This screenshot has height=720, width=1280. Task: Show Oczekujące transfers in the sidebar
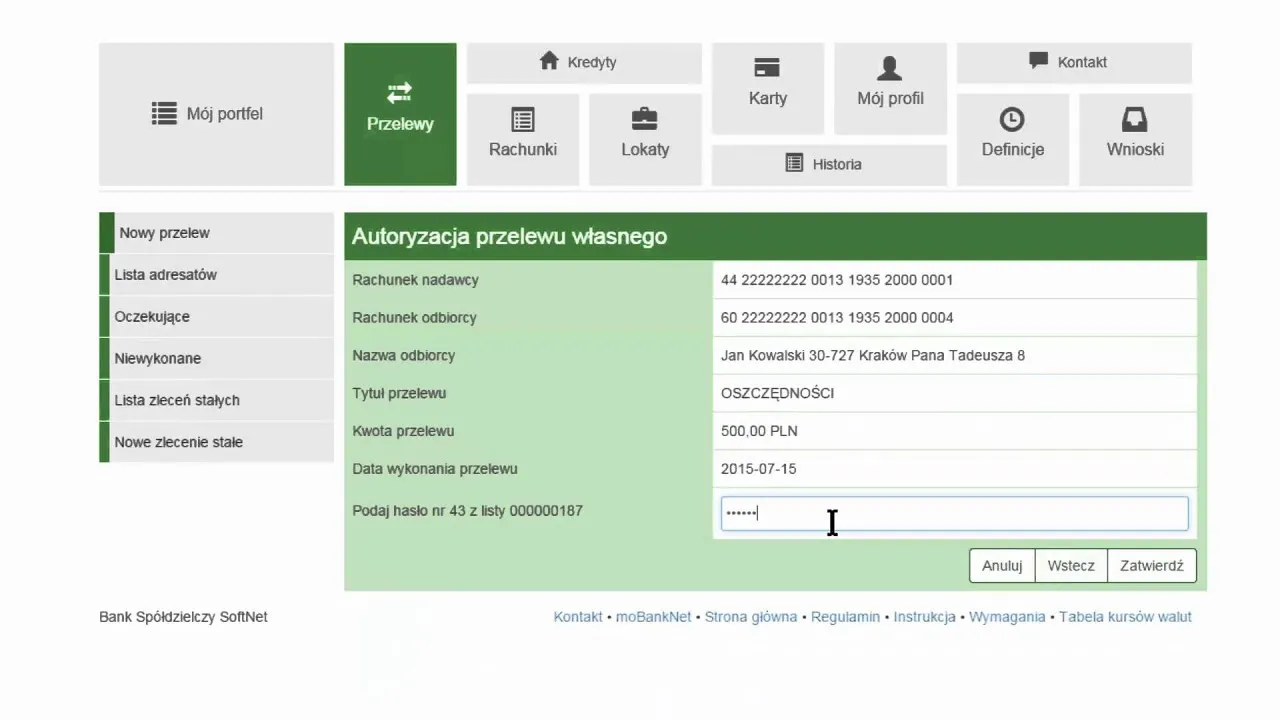(152, 317)
